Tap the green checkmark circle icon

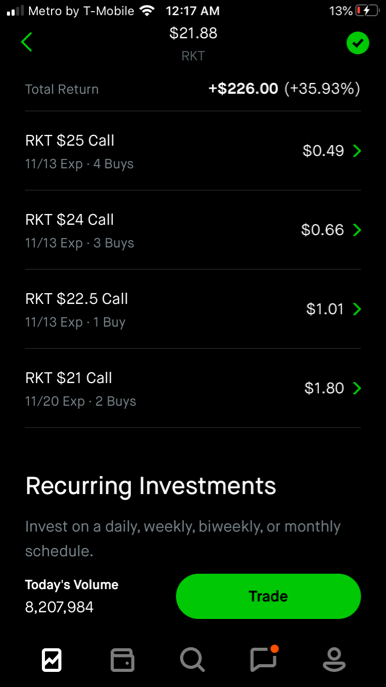point(358,43)
